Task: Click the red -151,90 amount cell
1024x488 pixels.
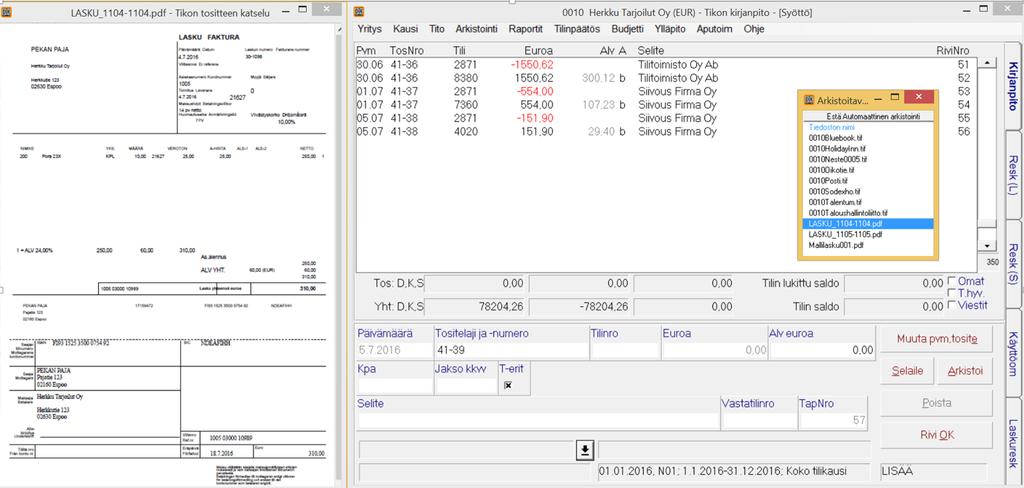Action: [537, 118]
